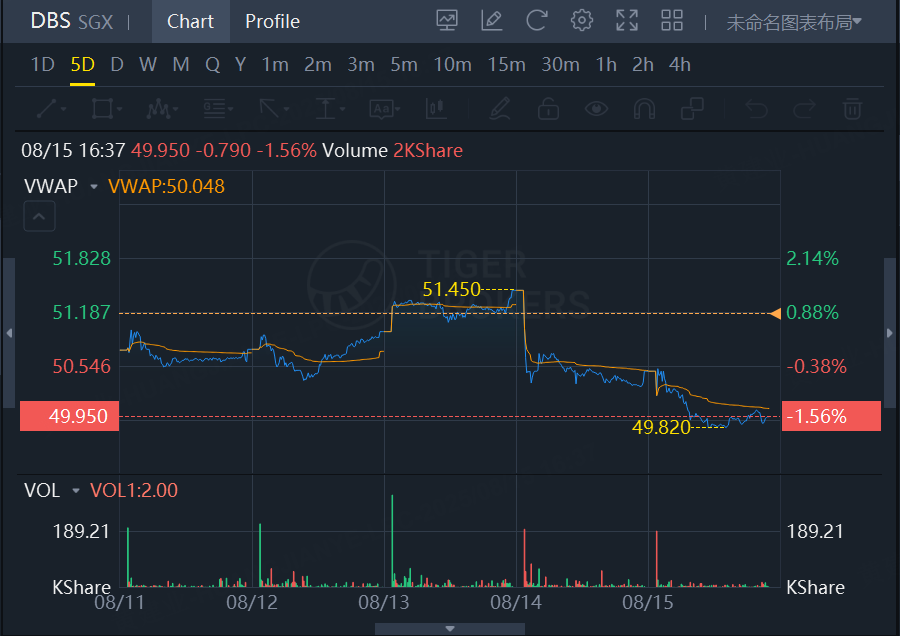Click the 51.450 high price label
900x636 pixels.
click(x=451, y=289)
